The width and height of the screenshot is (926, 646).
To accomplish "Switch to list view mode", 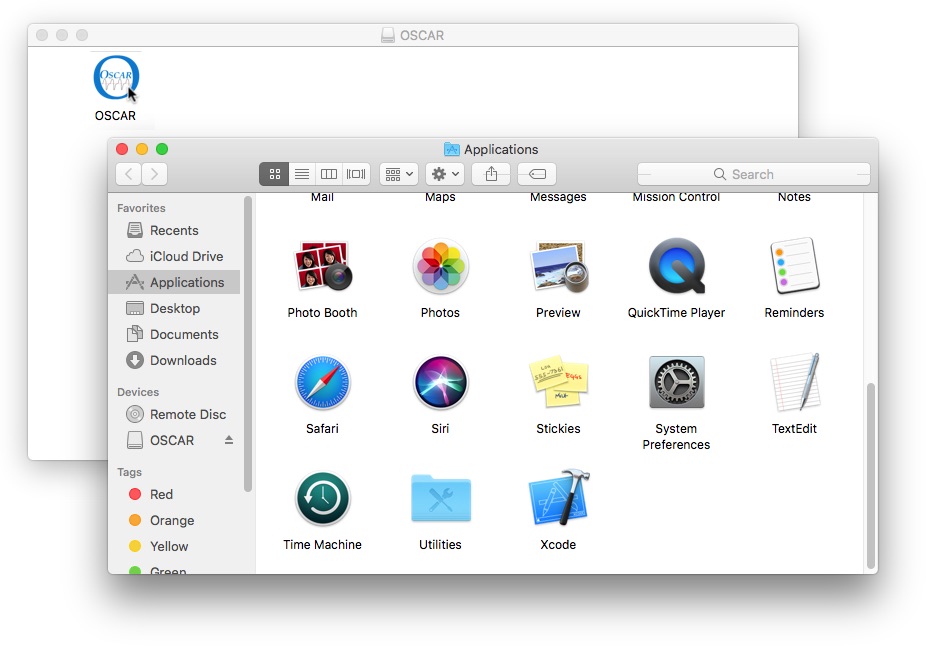I will pos(302,174).
